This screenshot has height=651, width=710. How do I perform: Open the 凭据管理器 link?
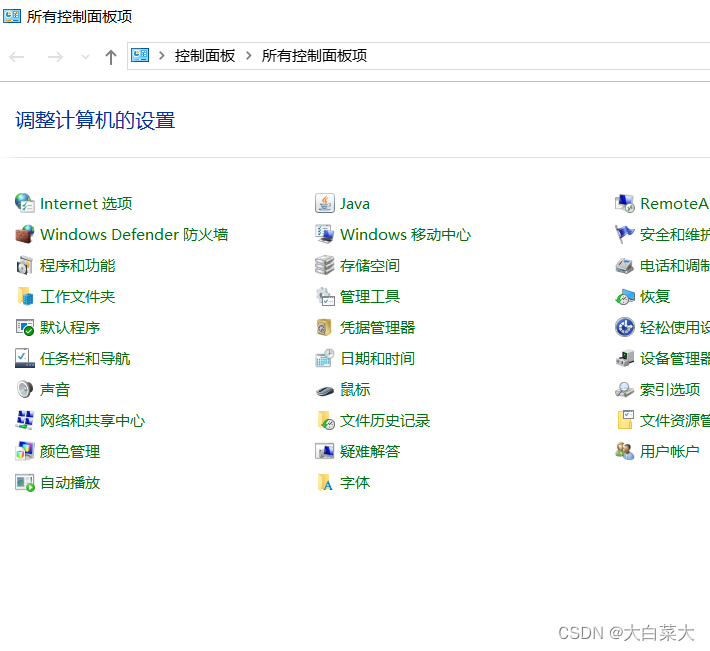378,328
